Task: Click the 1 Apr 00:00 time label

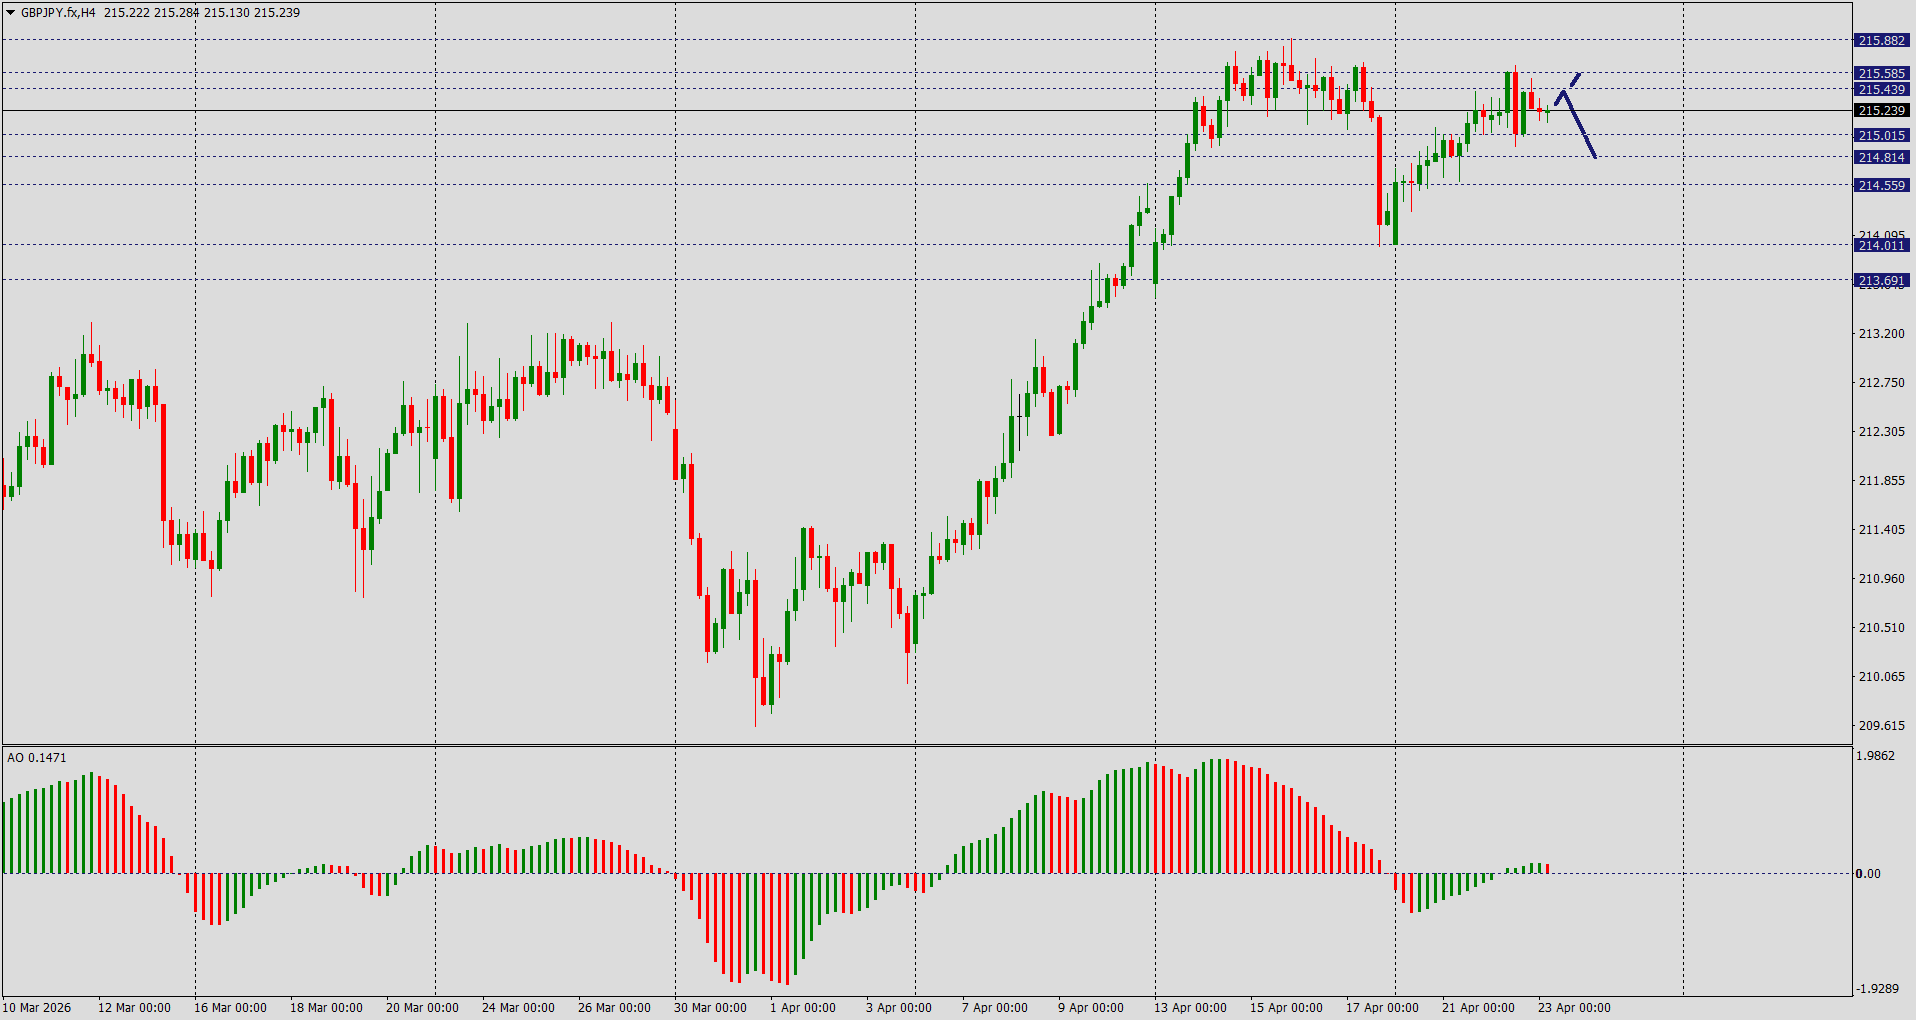Action: [x=803, y=1008]
